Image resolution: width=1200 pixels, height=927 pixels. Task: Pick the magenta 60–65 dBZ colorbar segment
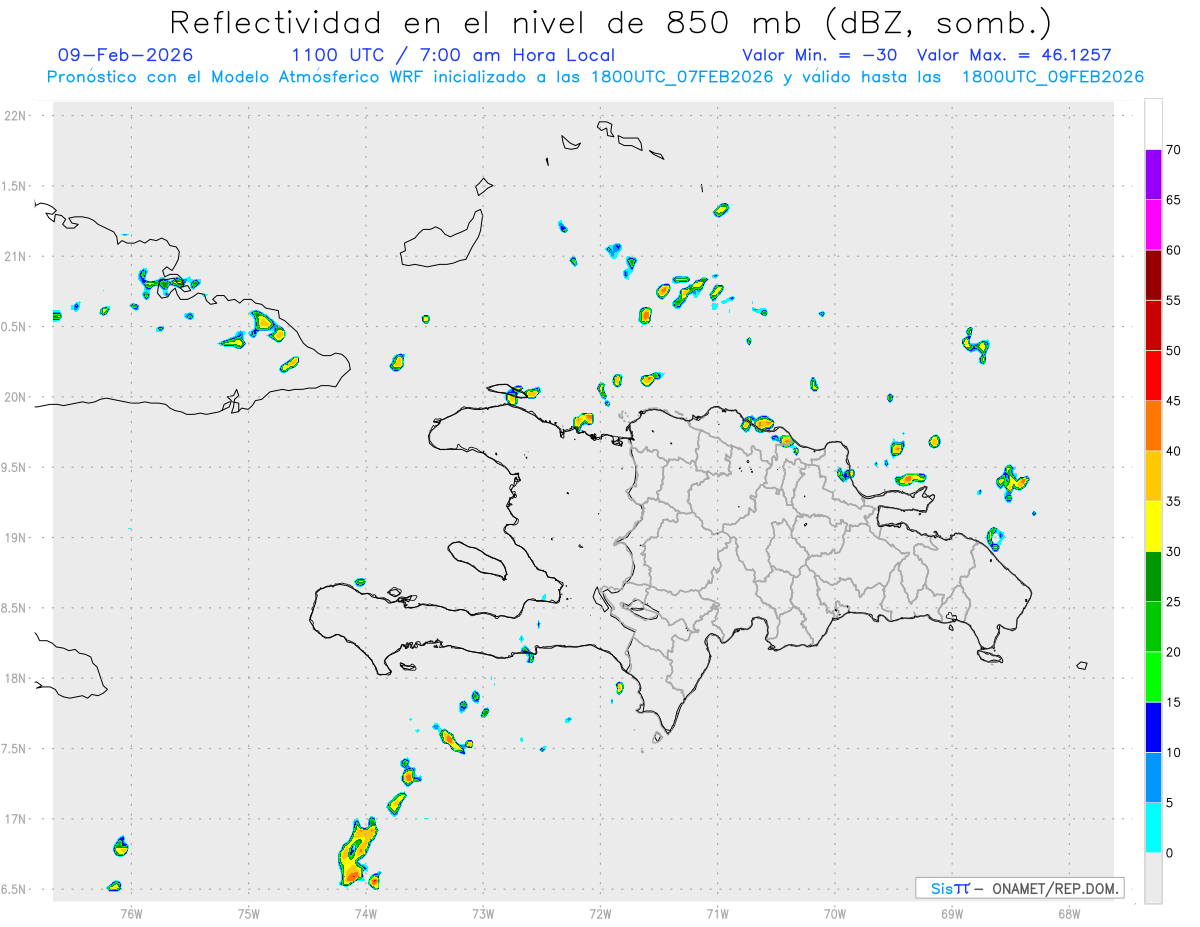1153,224
